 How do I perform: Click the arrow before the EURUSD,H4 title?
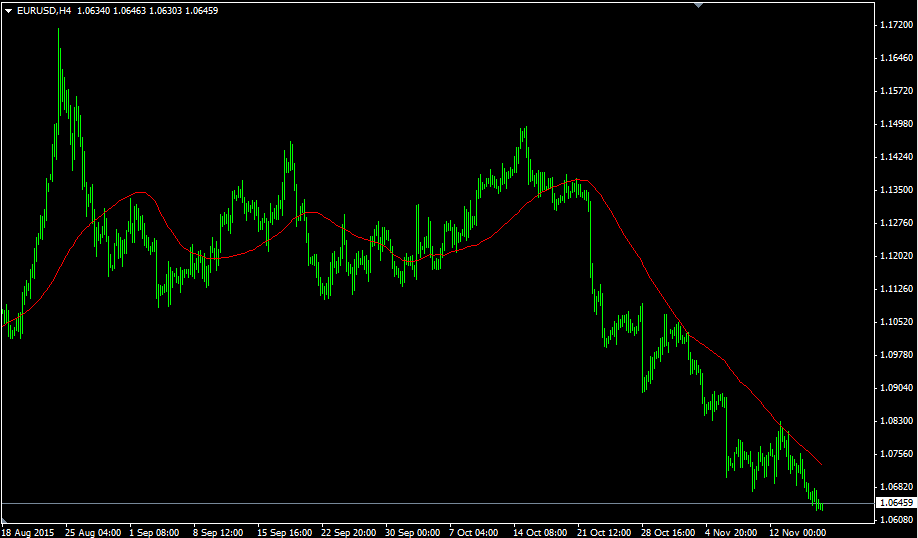[8, 11]
